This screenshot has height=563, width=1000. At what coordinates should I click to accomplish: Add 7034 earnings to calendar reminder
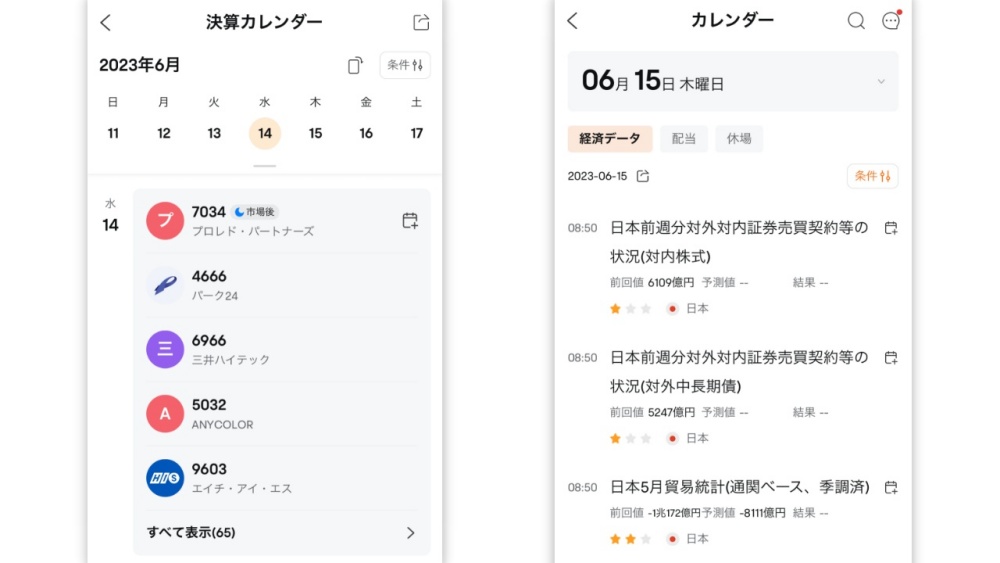point(410,221)
